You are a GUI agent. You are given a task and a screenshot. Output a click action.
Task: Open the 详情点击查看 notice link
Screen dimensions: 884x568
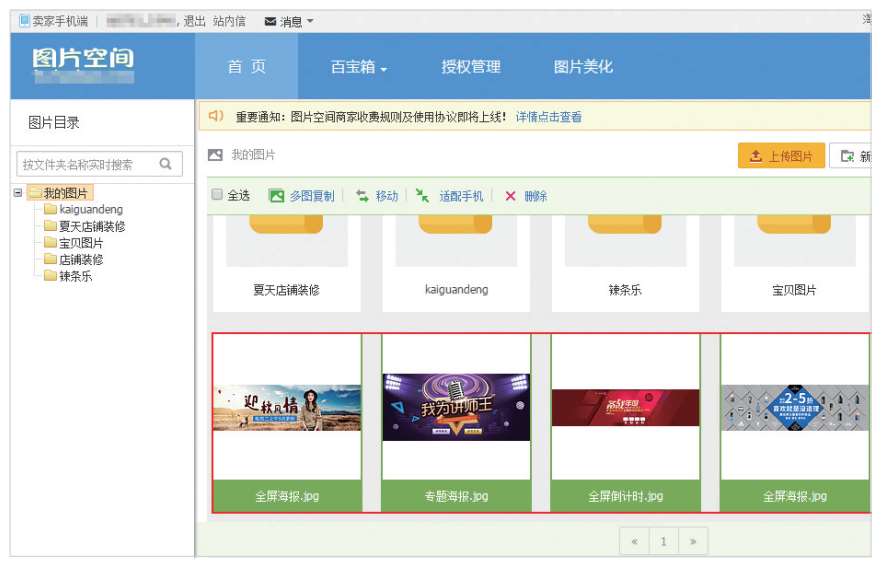click(549, 117)
